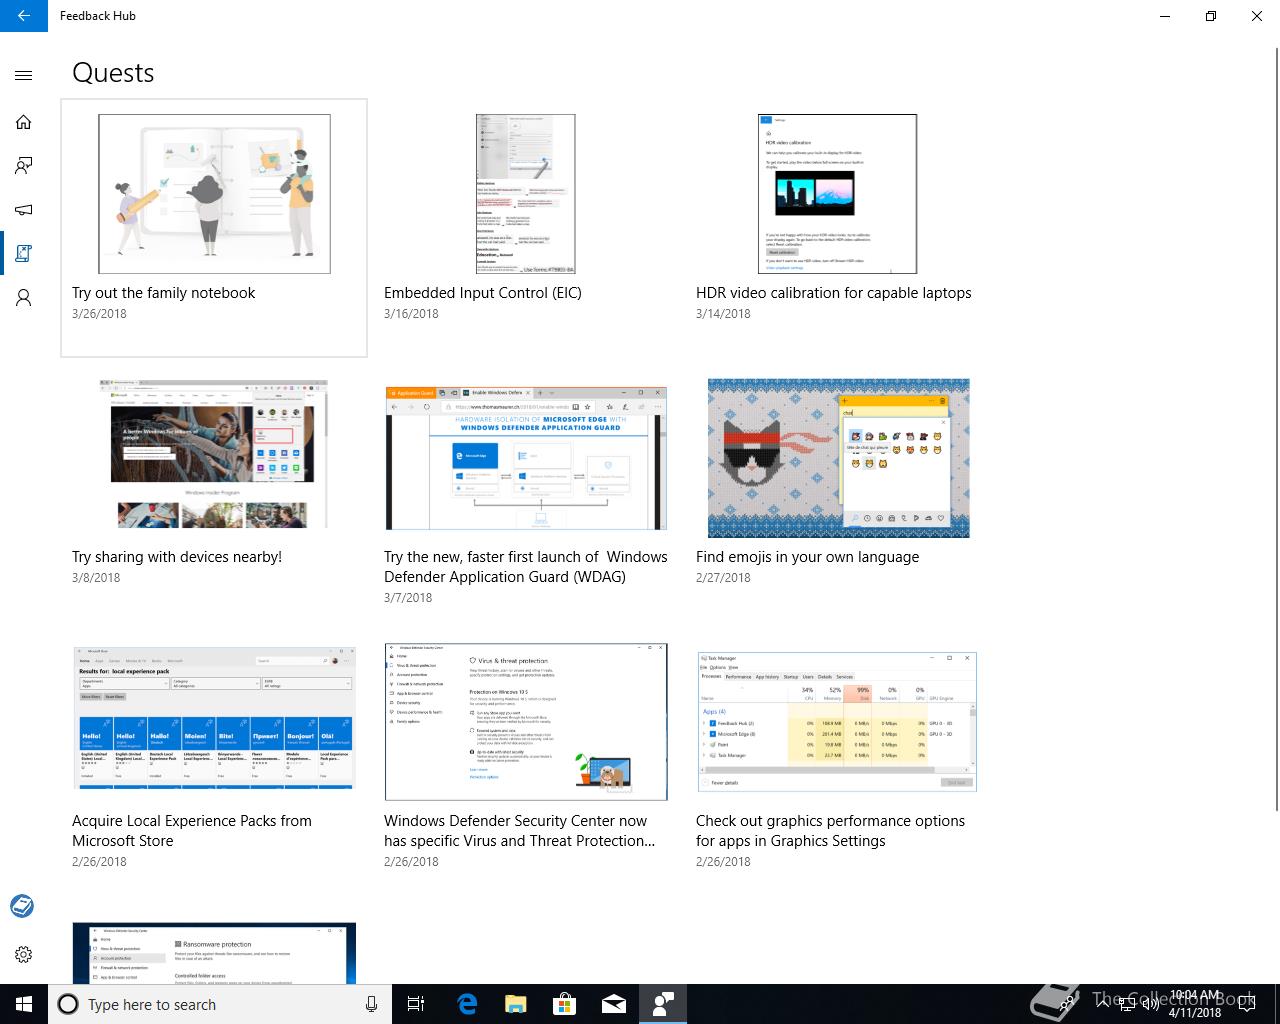Open Virus & threat protection thumbnail
The height and width of the screenshot is (1024, 1280).
tap(526, 722)
